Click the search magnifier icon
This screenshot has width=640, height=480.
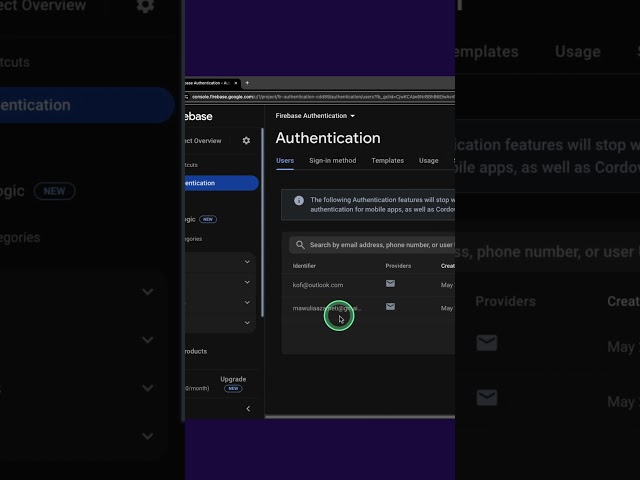click(300, 245)
